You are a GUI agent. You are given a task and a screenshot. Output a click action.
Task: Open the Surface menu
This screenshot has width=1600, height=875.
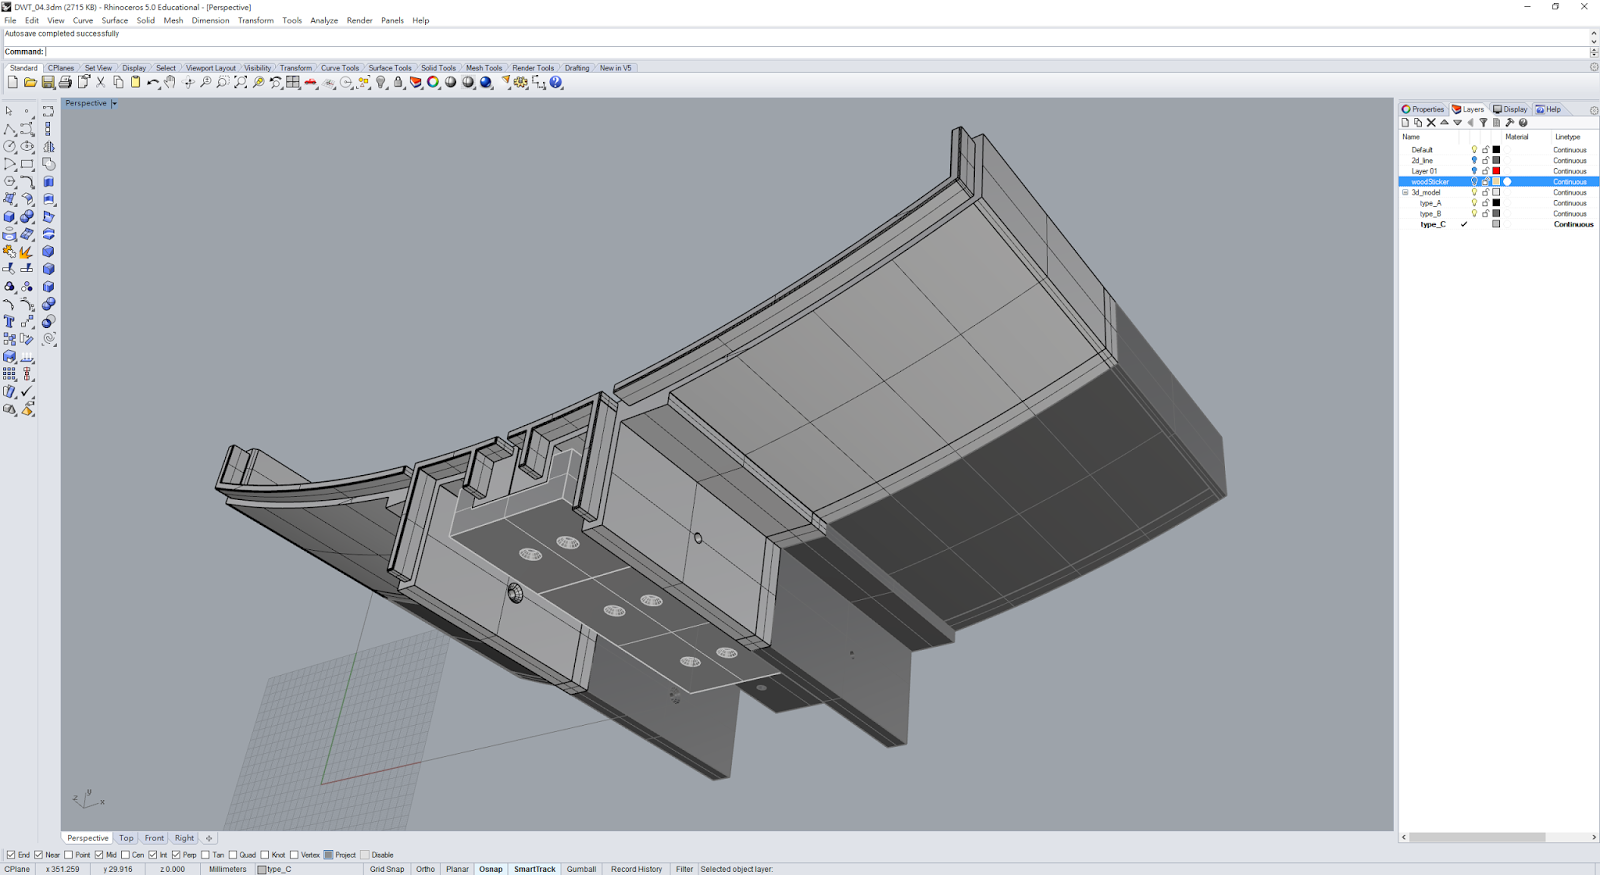click(x=115, y=20)
